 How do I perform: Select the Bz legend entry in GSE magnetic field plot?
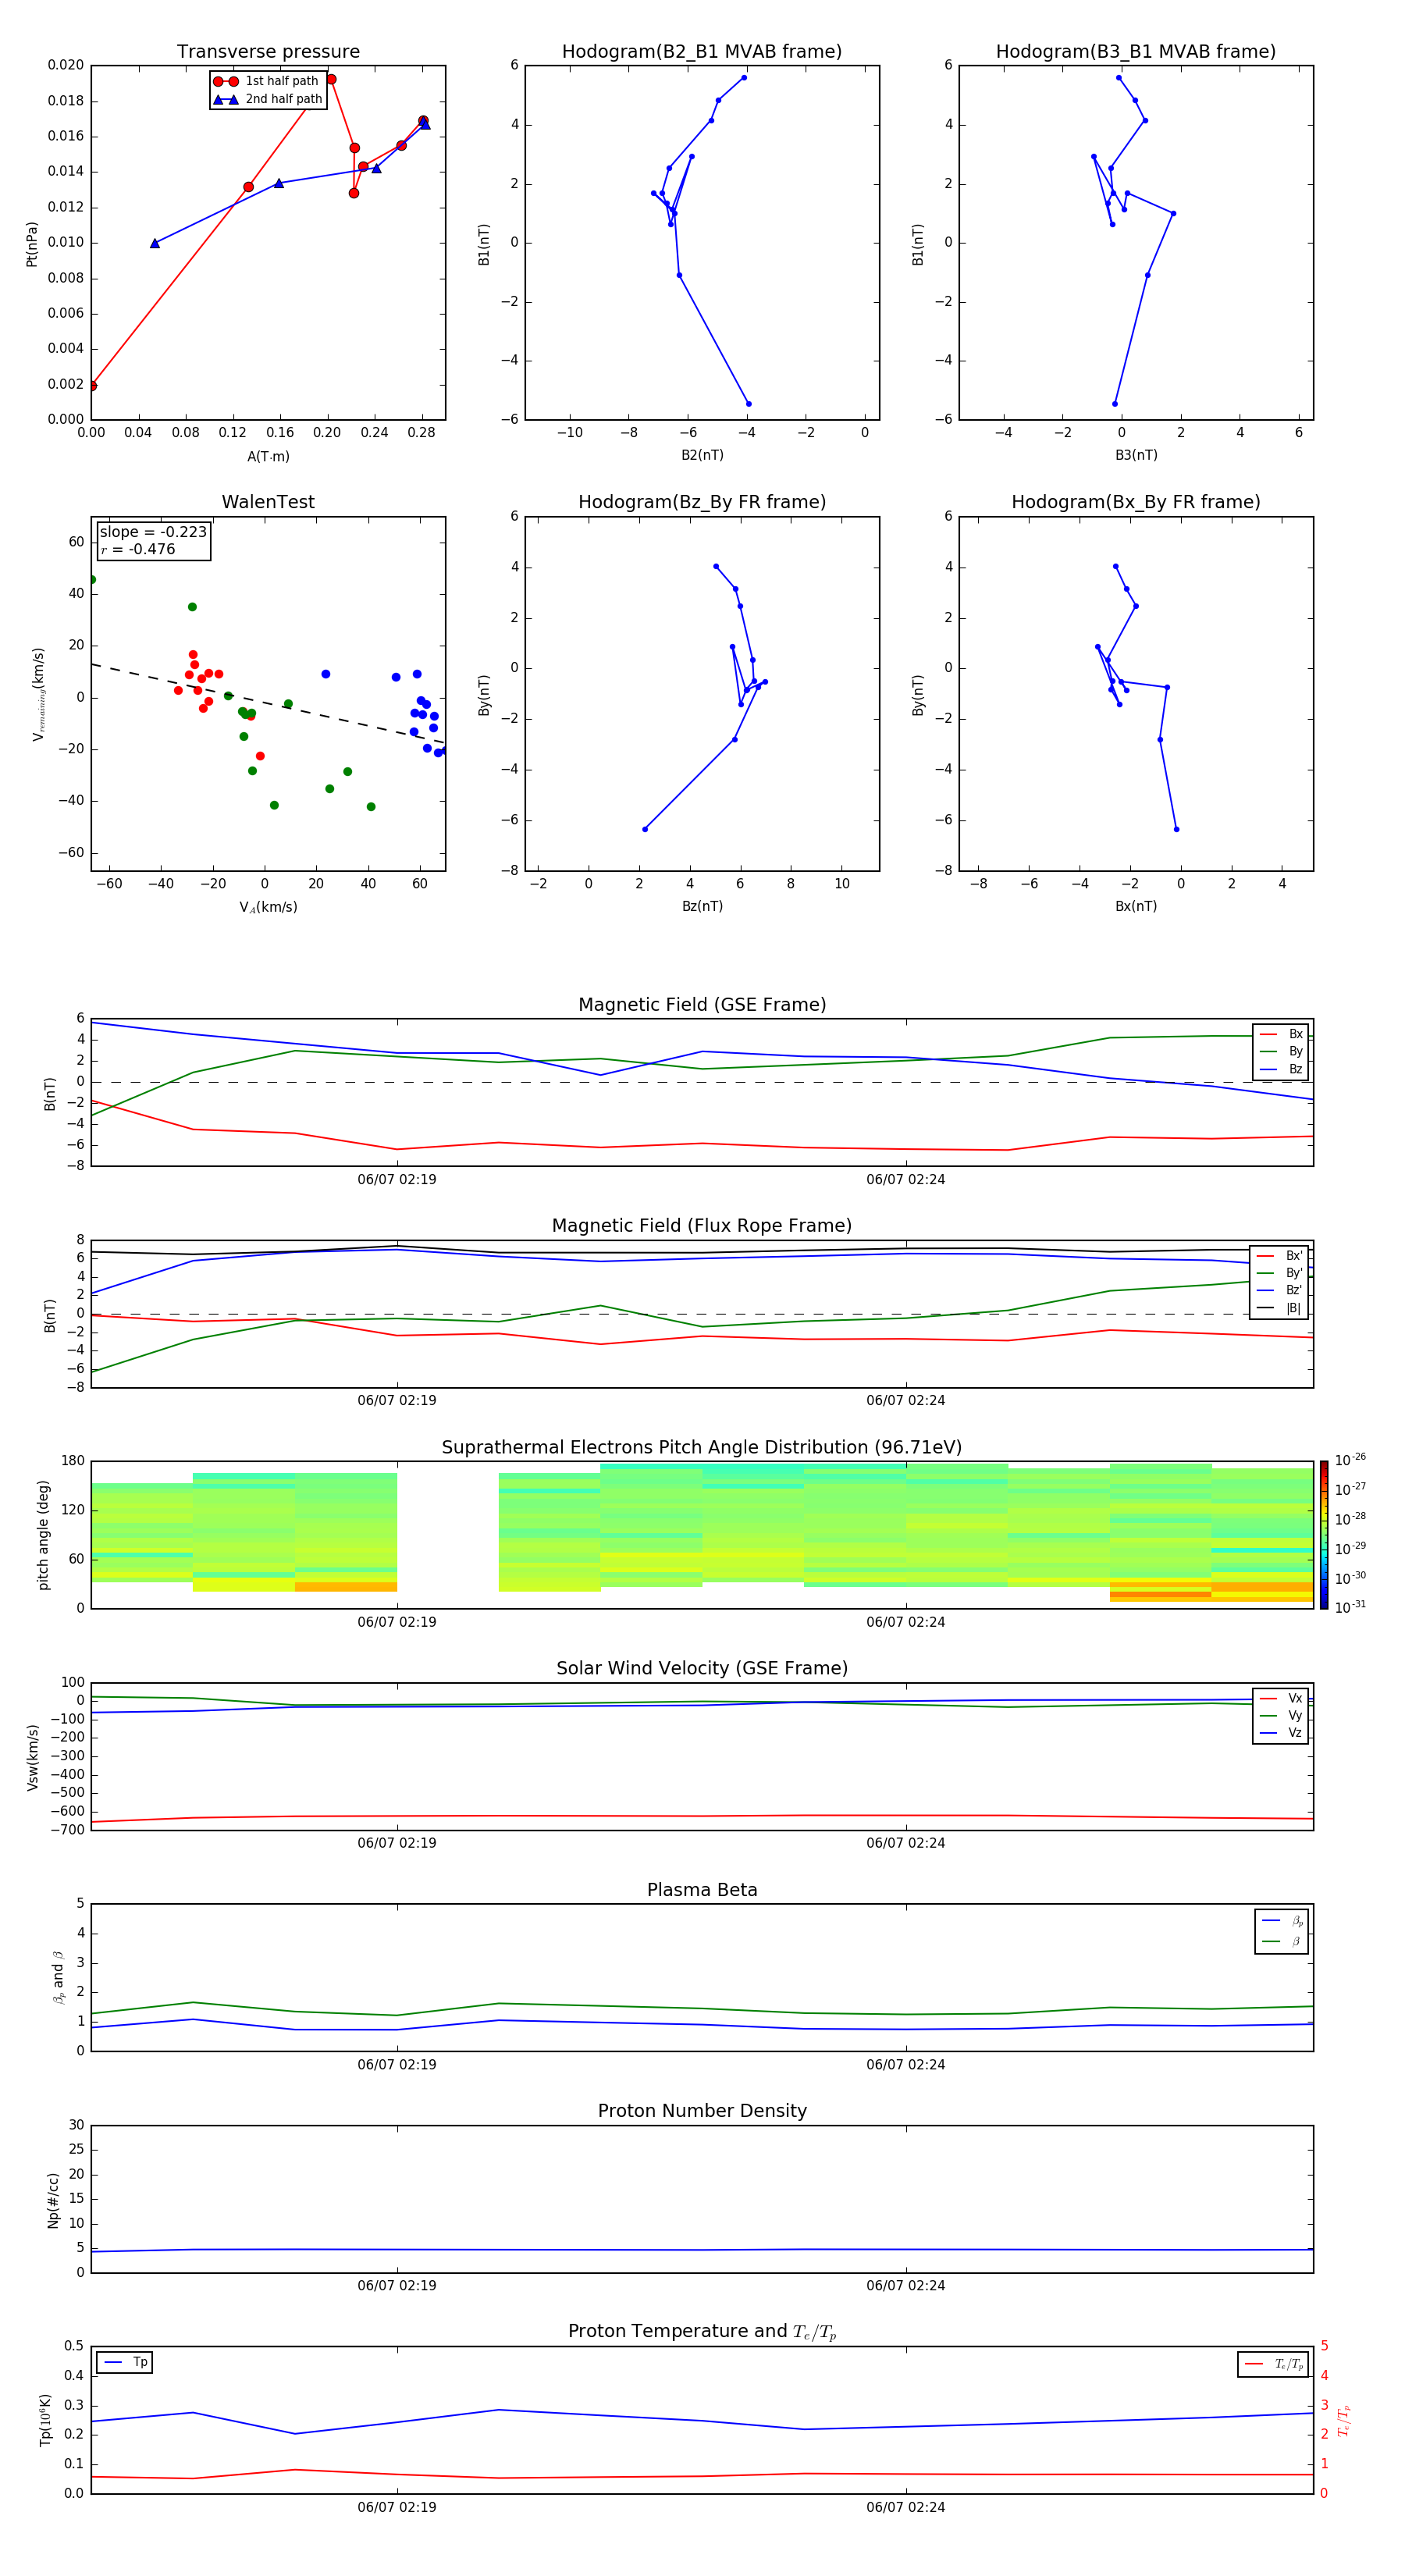[1281, 1069]
